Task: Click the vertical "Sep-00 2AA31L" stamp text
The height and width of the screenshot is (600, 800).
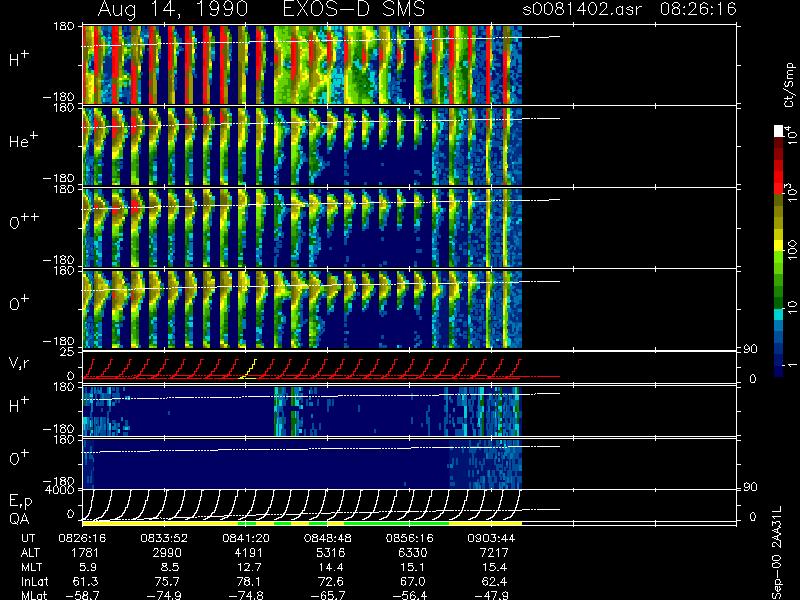Action: tap(777, 553)
